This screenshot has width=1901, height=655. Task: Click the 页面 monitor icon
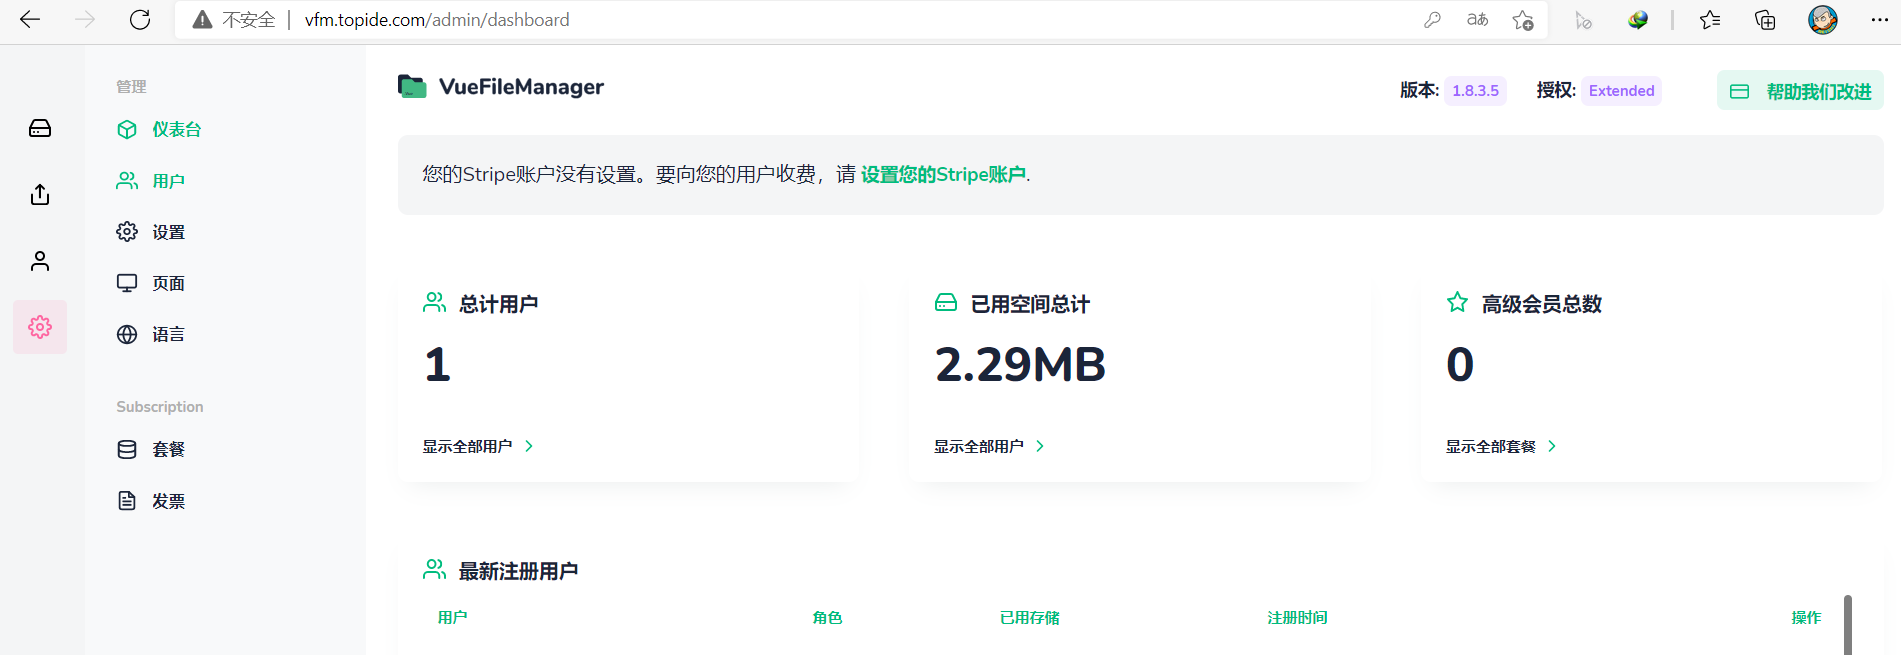click(127, 283)
